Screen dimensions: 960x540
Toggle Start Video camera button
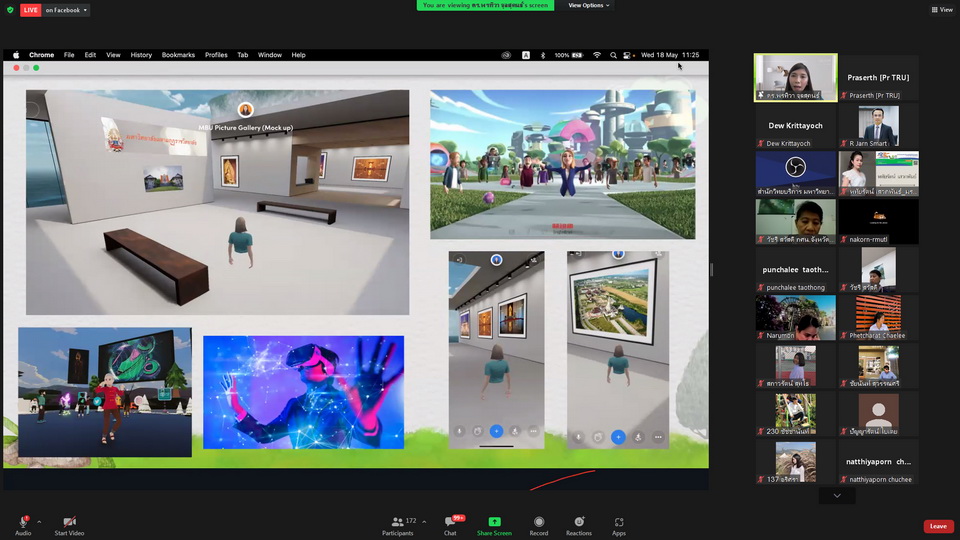[x=69, y=525]
